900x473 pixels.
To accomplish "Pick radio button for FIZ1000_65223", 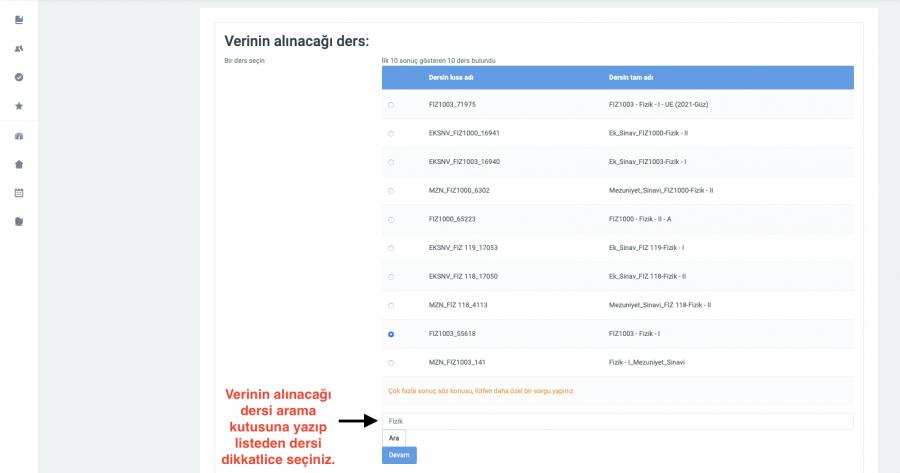I will (x=390, y=219).
